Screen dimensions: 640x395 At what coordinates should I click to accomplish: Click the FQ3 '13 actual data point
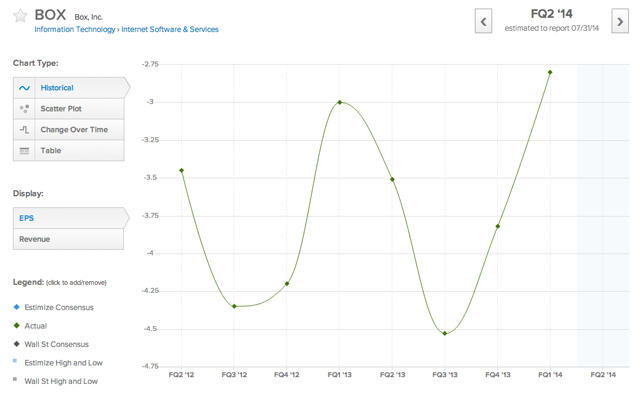pos(445,333)
